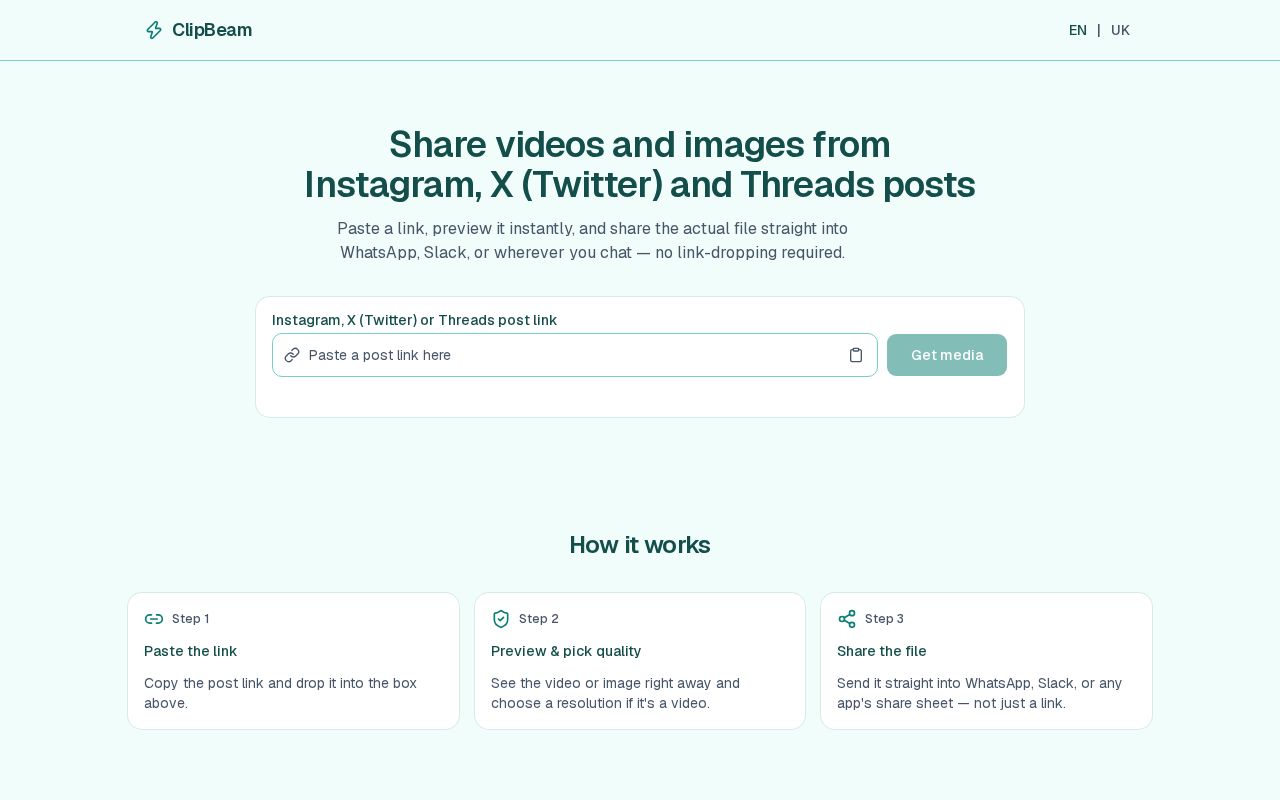Switch language to UK
Screen dimensions: 1280x800
click(x=1120, y=30)
